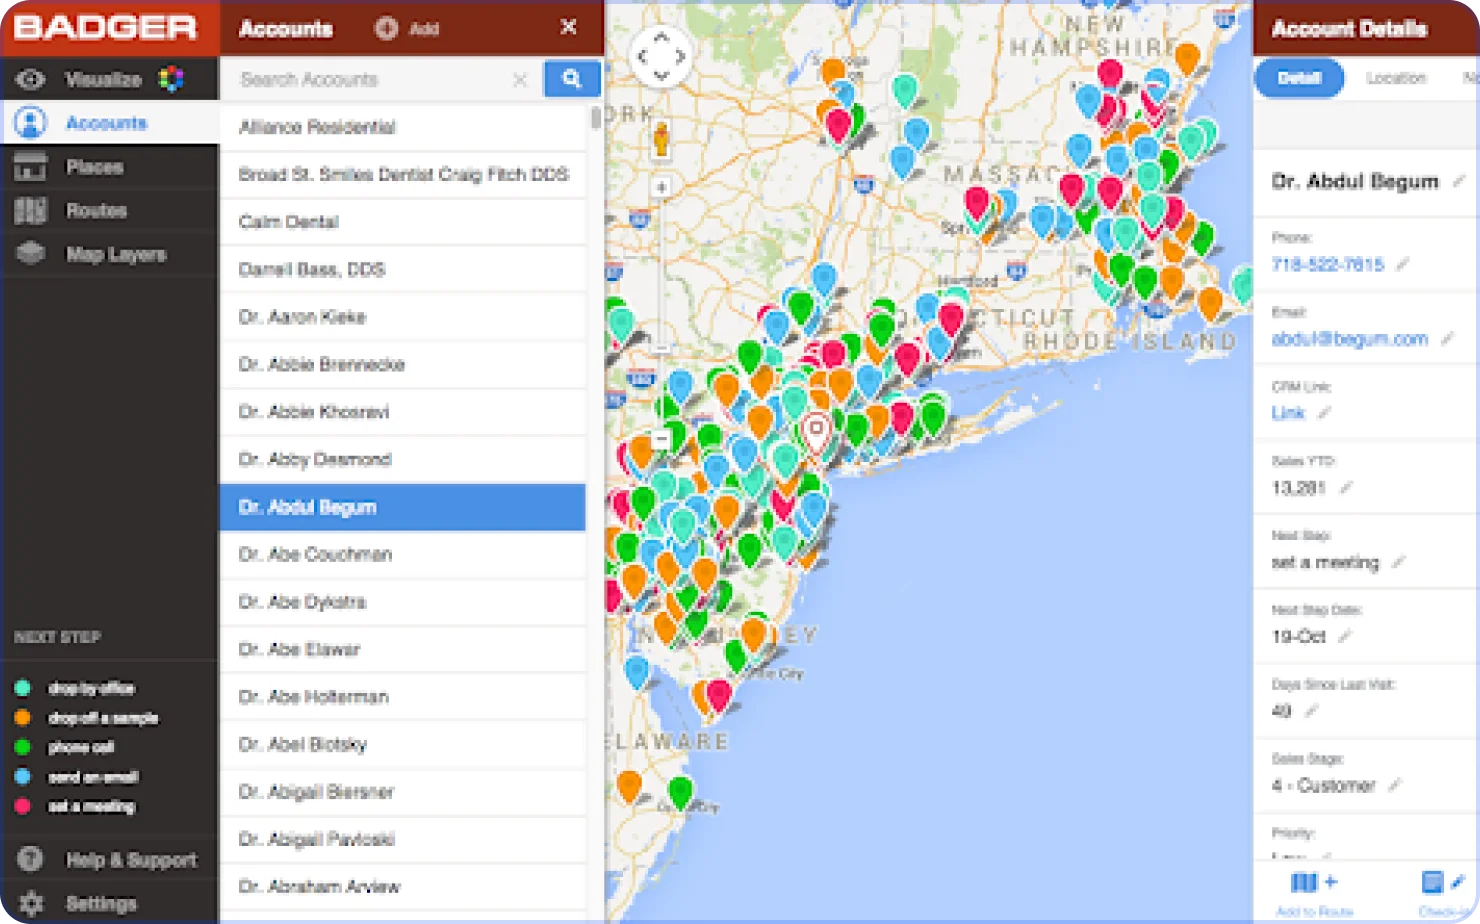Open the Settings gear icon
Screen dimensions: 1480x924
(31, 903)
